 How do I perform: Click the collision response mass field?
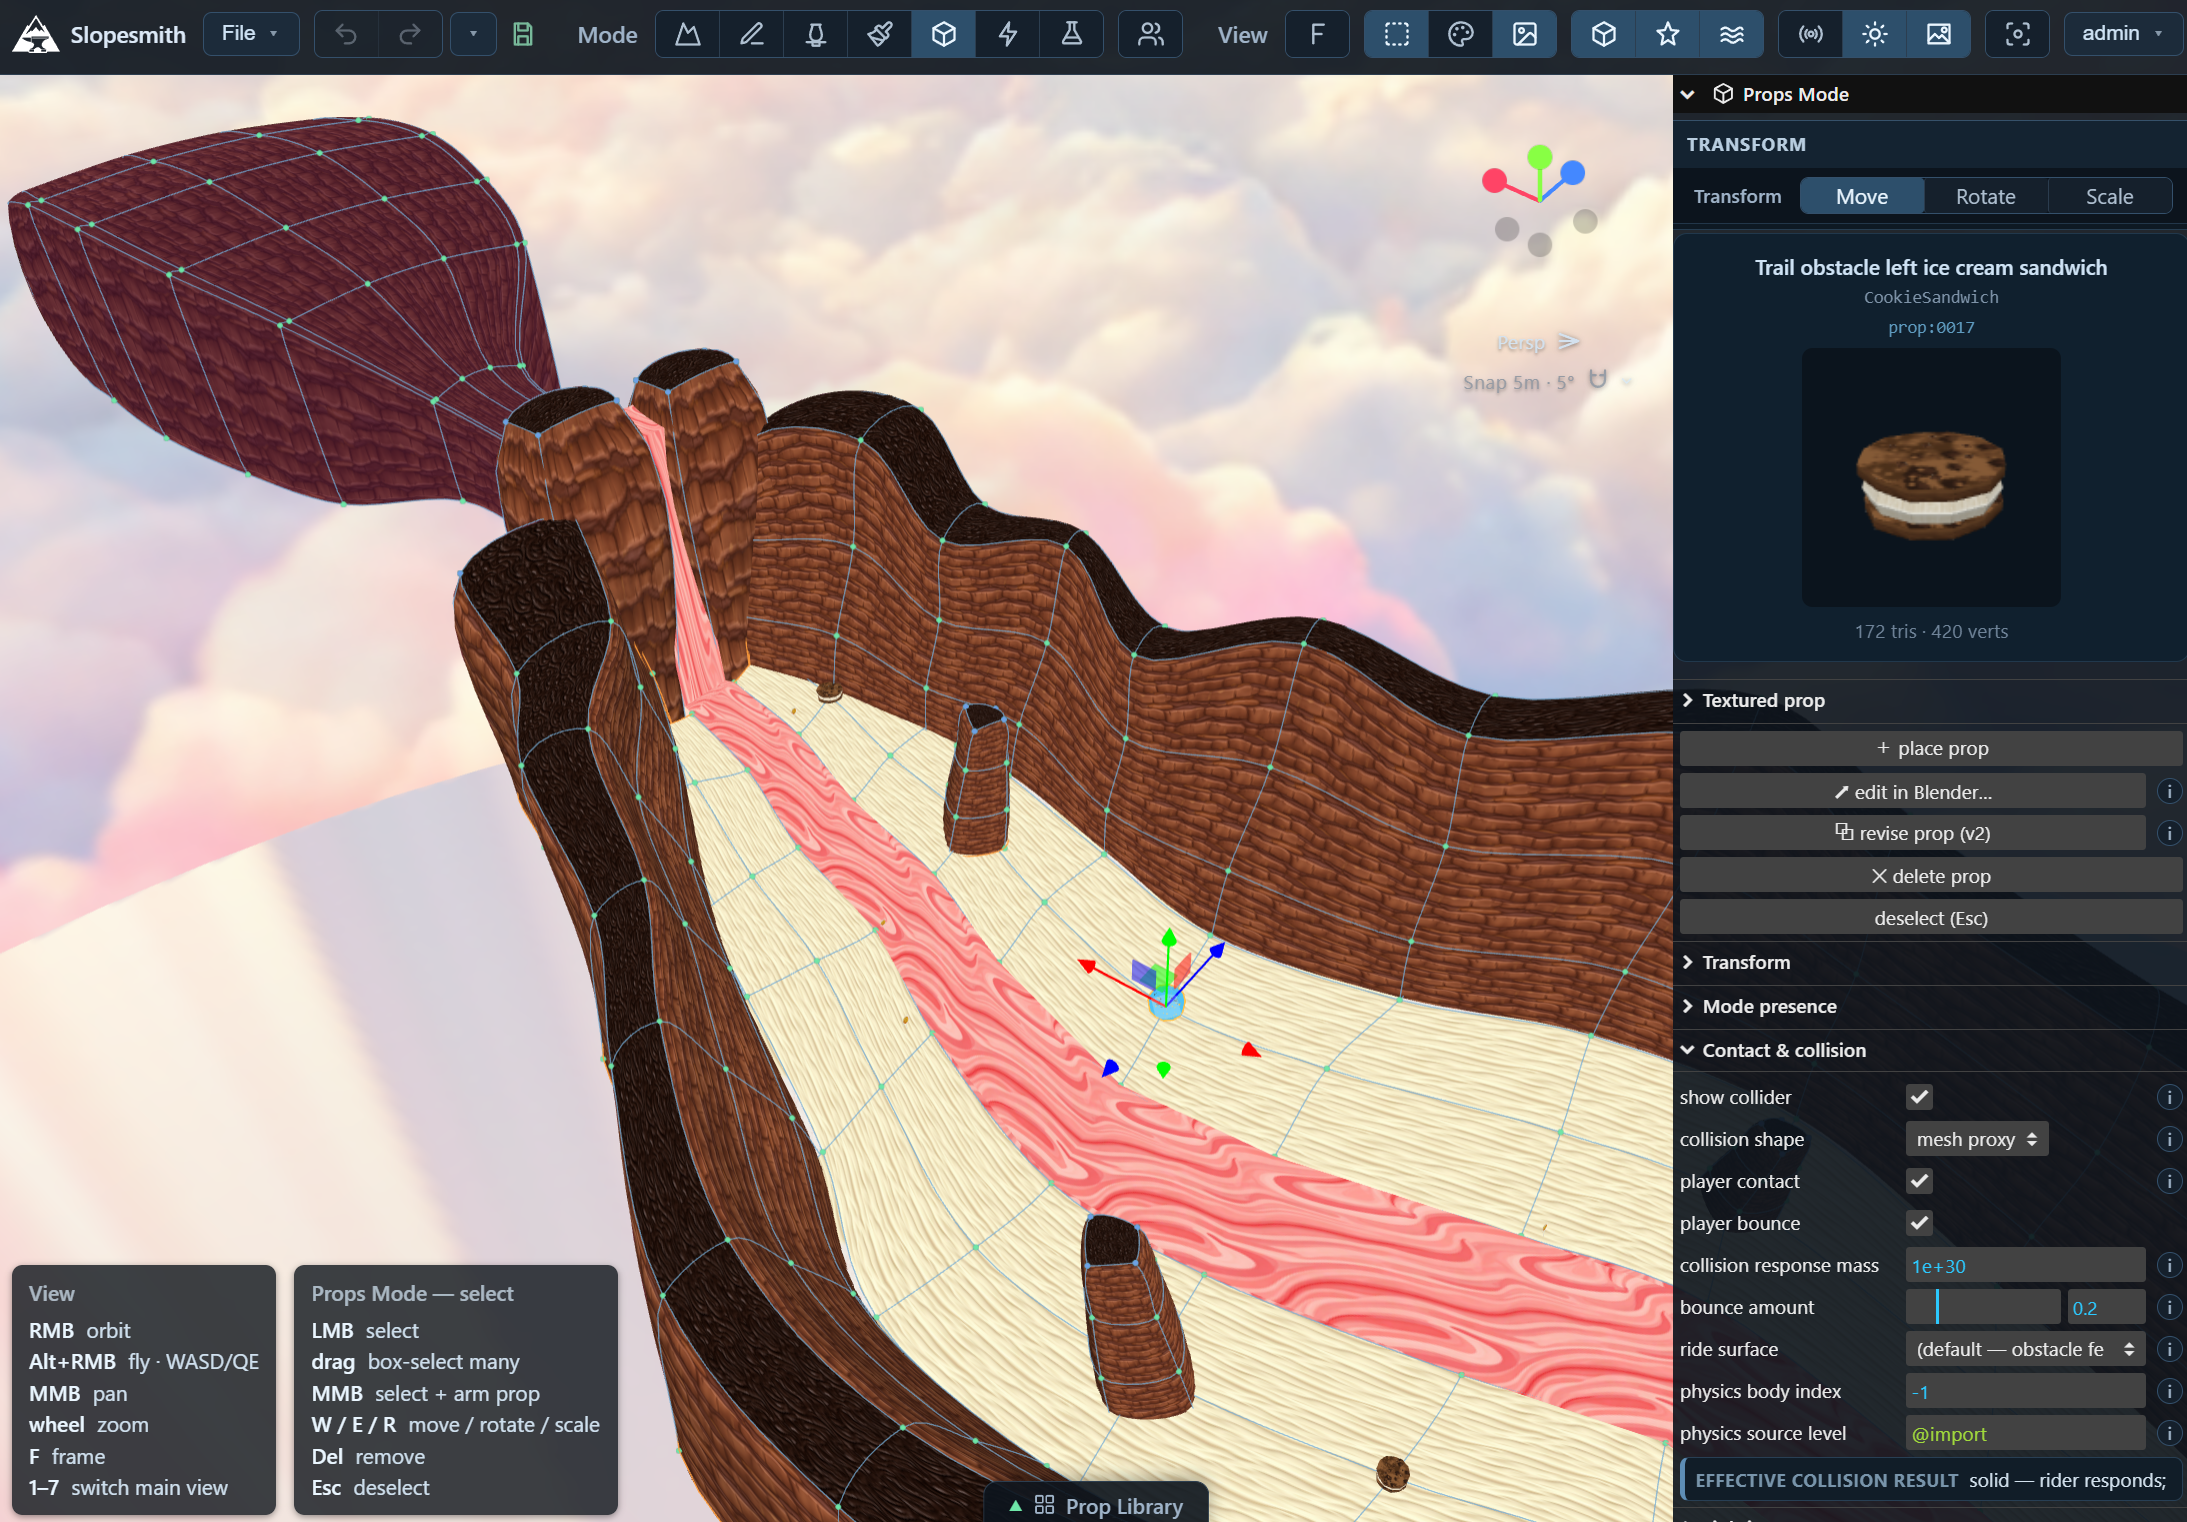point(2025,1265)
